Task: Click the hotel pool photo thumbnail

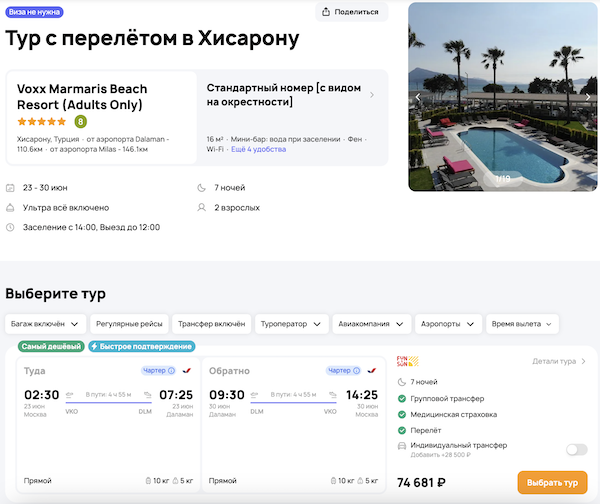Action: point(504,95)
